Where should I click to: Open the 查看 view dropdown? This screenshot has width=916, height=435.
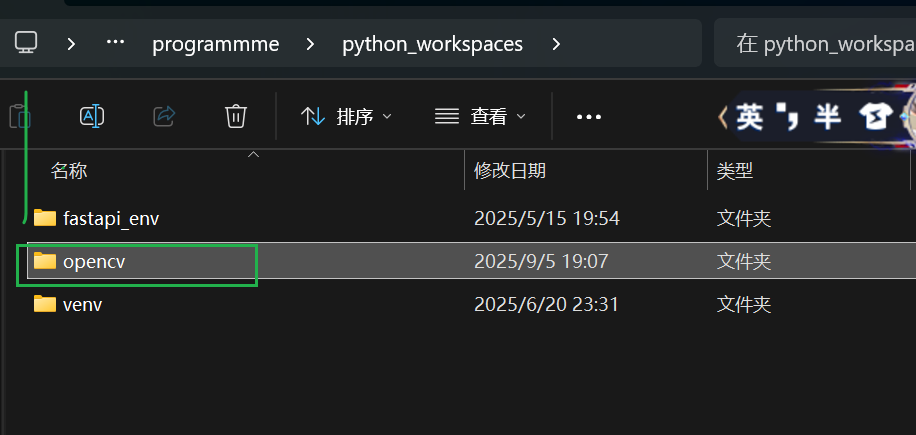pyautogui.click(x=480, y=117)
